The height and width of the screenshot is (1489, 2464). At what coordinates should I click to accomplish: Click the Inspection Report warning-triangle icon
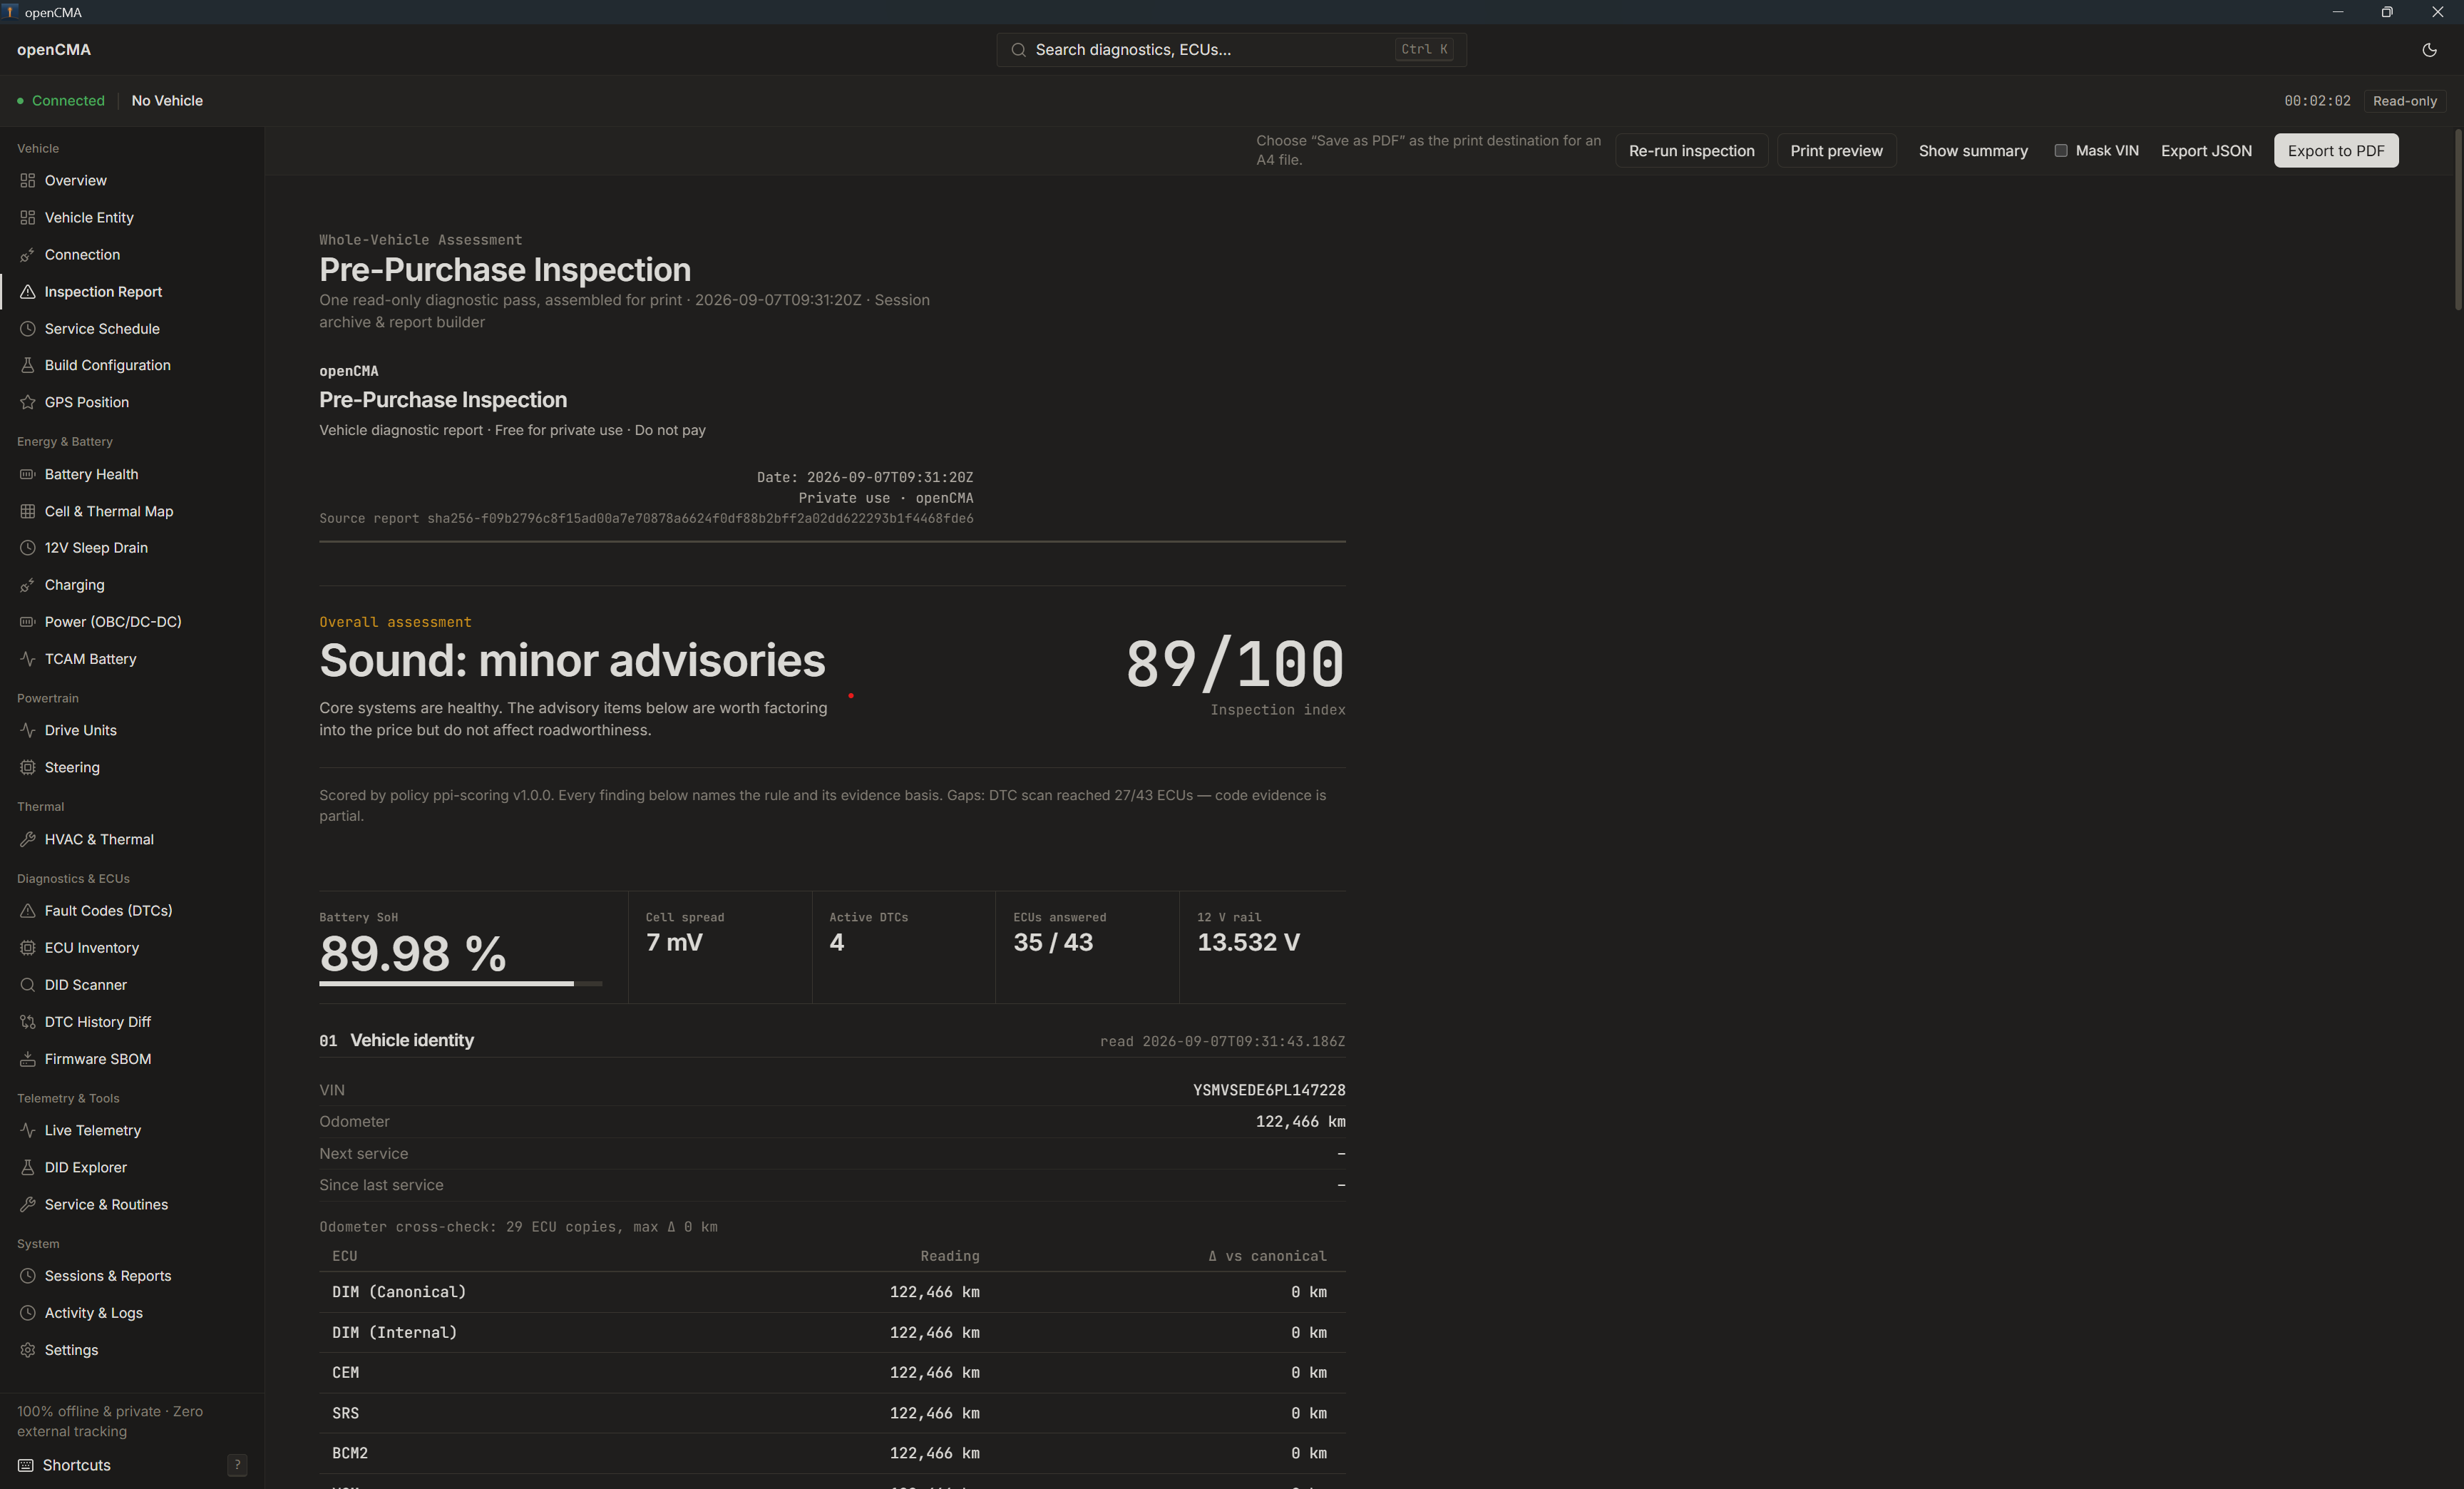[27, 292]
